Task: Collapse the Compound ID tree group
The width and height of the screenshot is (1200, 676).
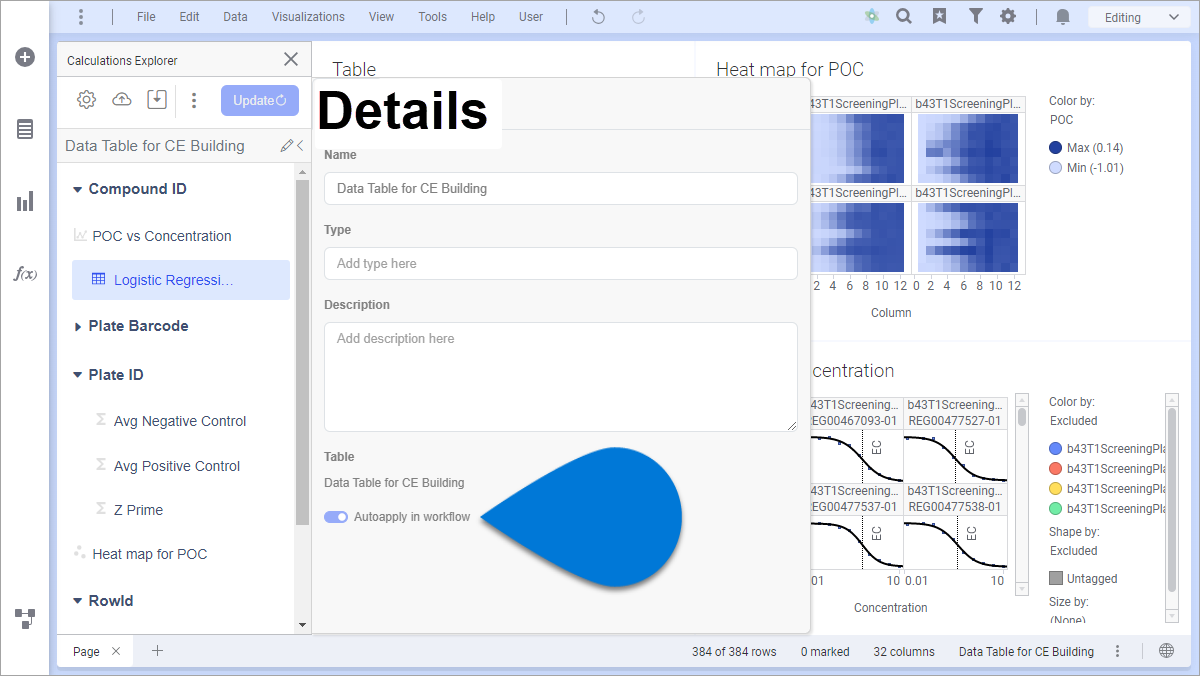Action: [78, 190]
